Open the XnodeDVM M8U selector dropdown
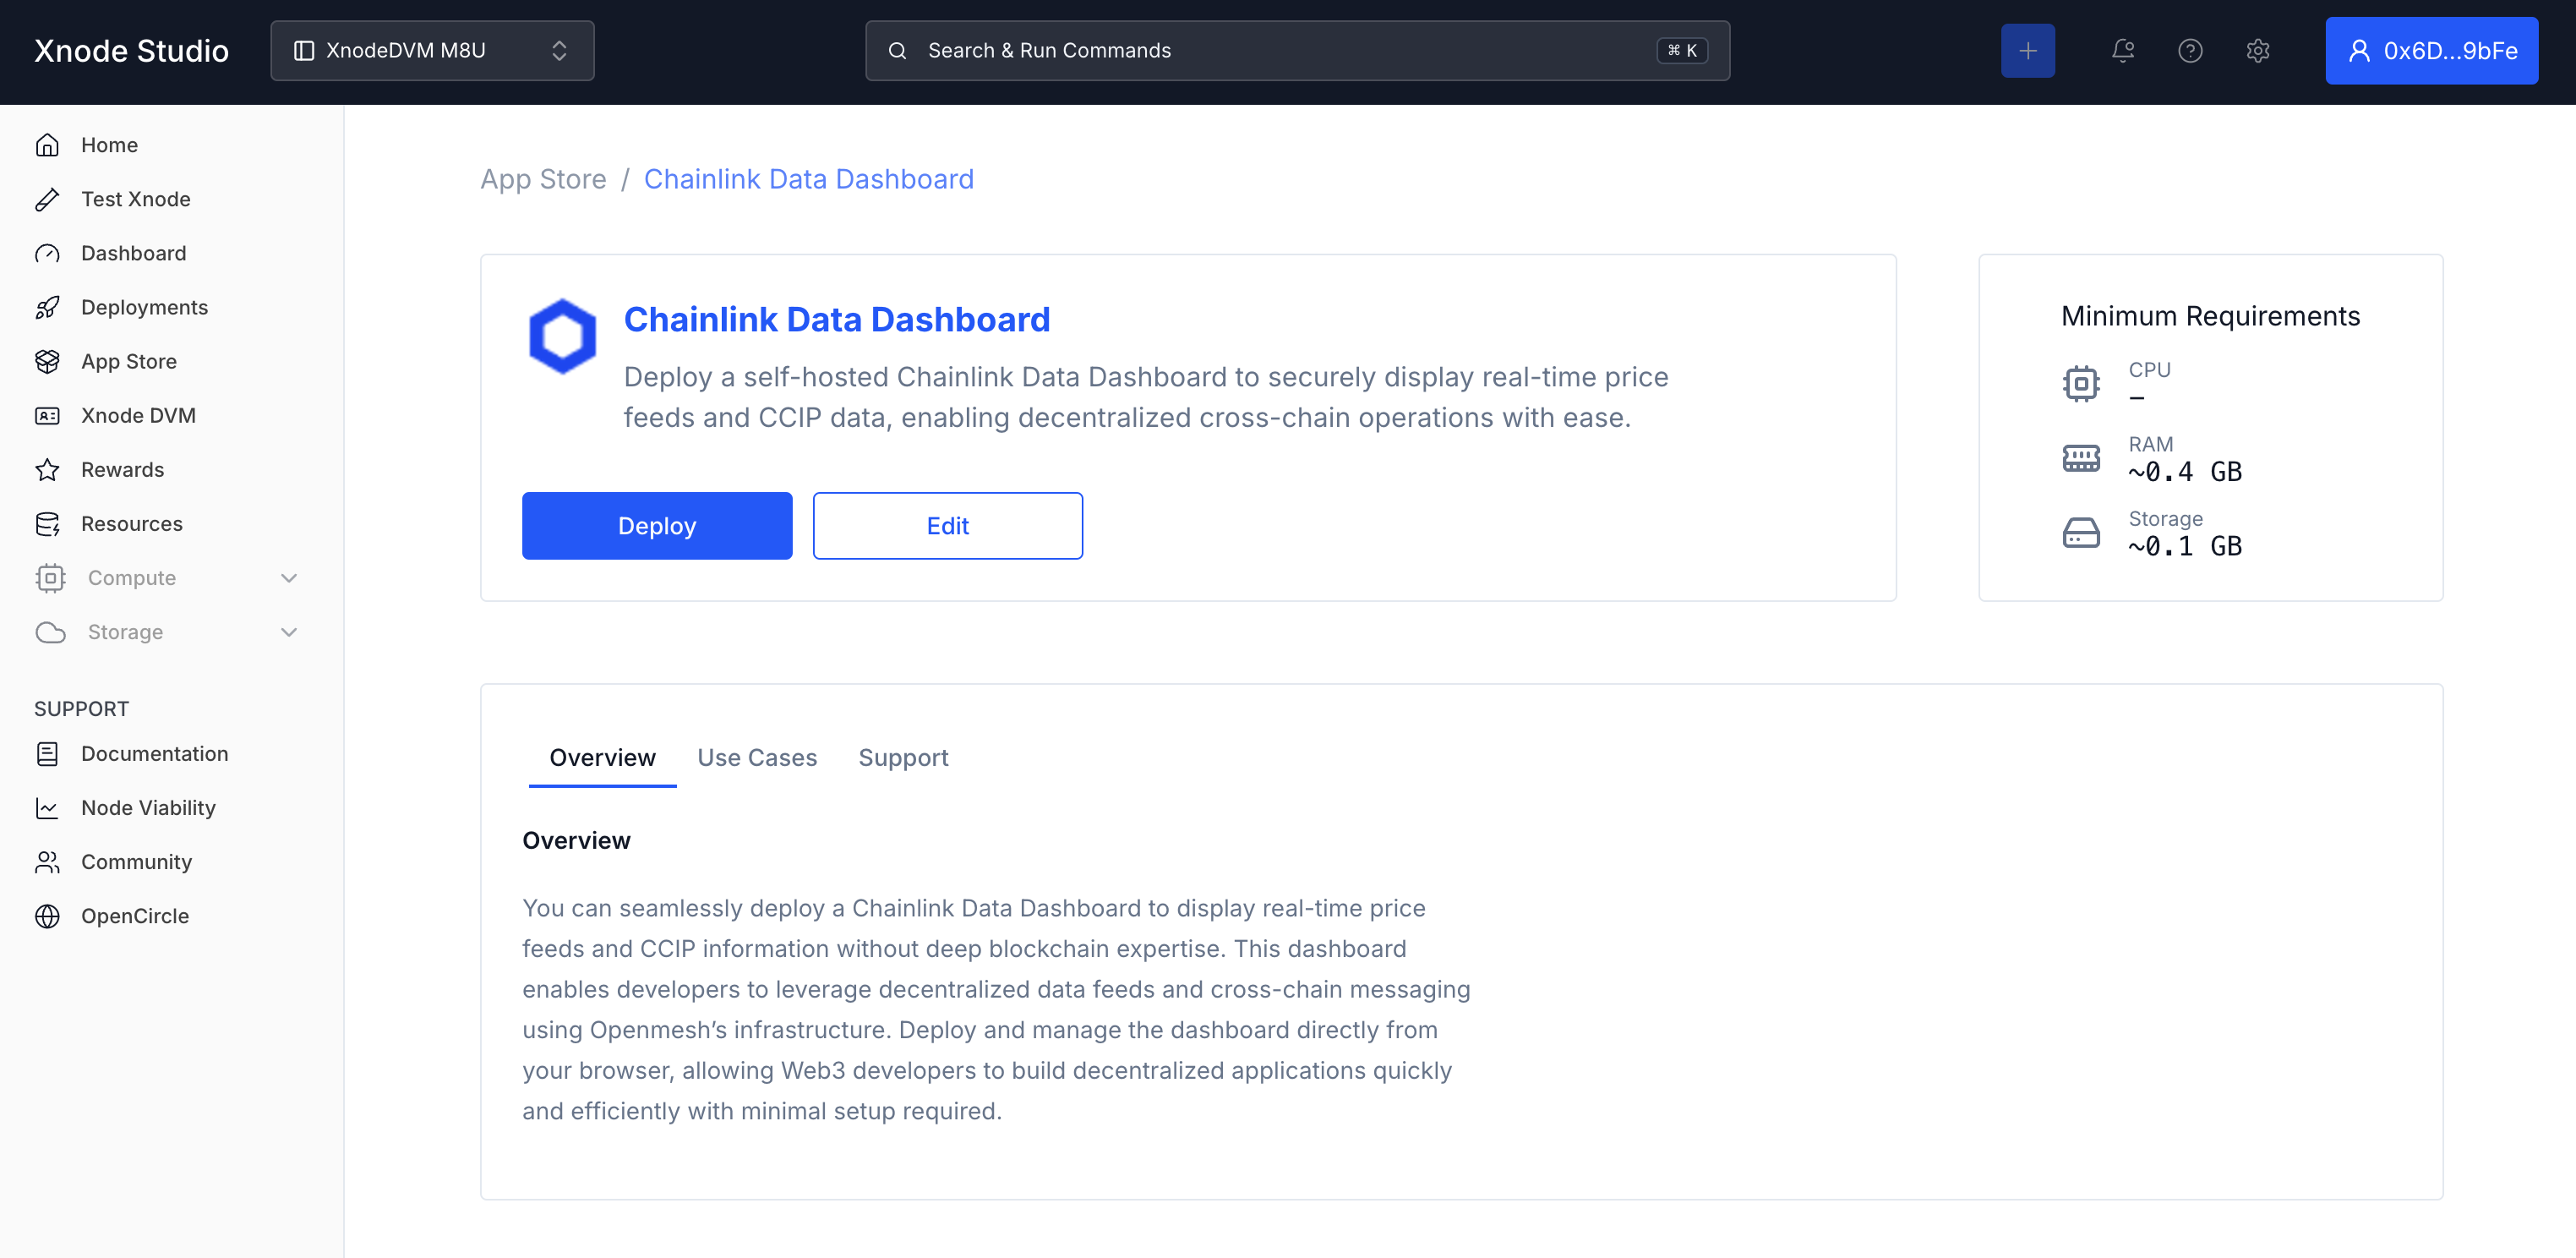 coord(432,50)
